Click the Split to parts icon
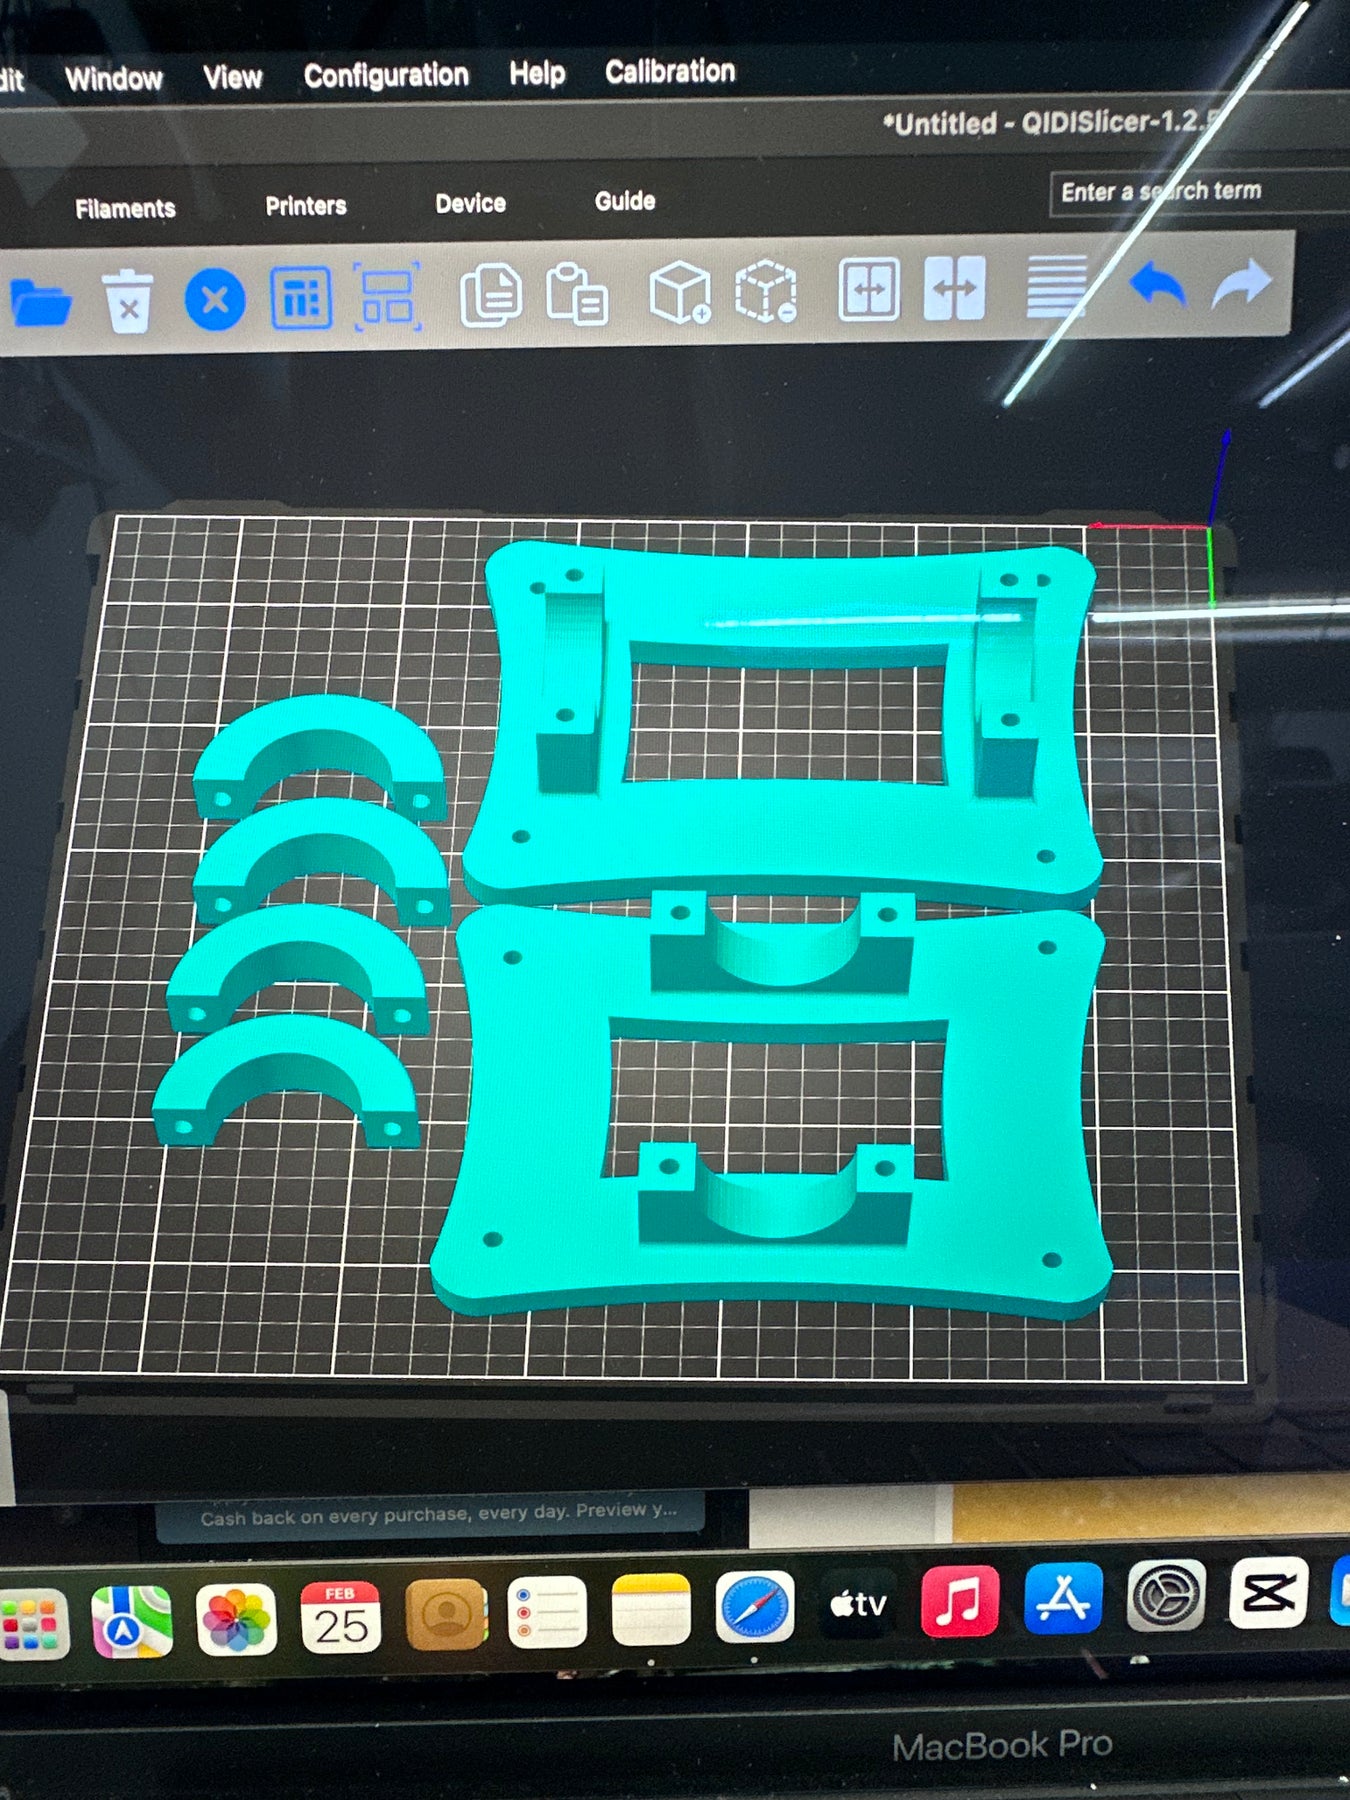This screenshot has height=1800, width=1350. tap(954, 289)
